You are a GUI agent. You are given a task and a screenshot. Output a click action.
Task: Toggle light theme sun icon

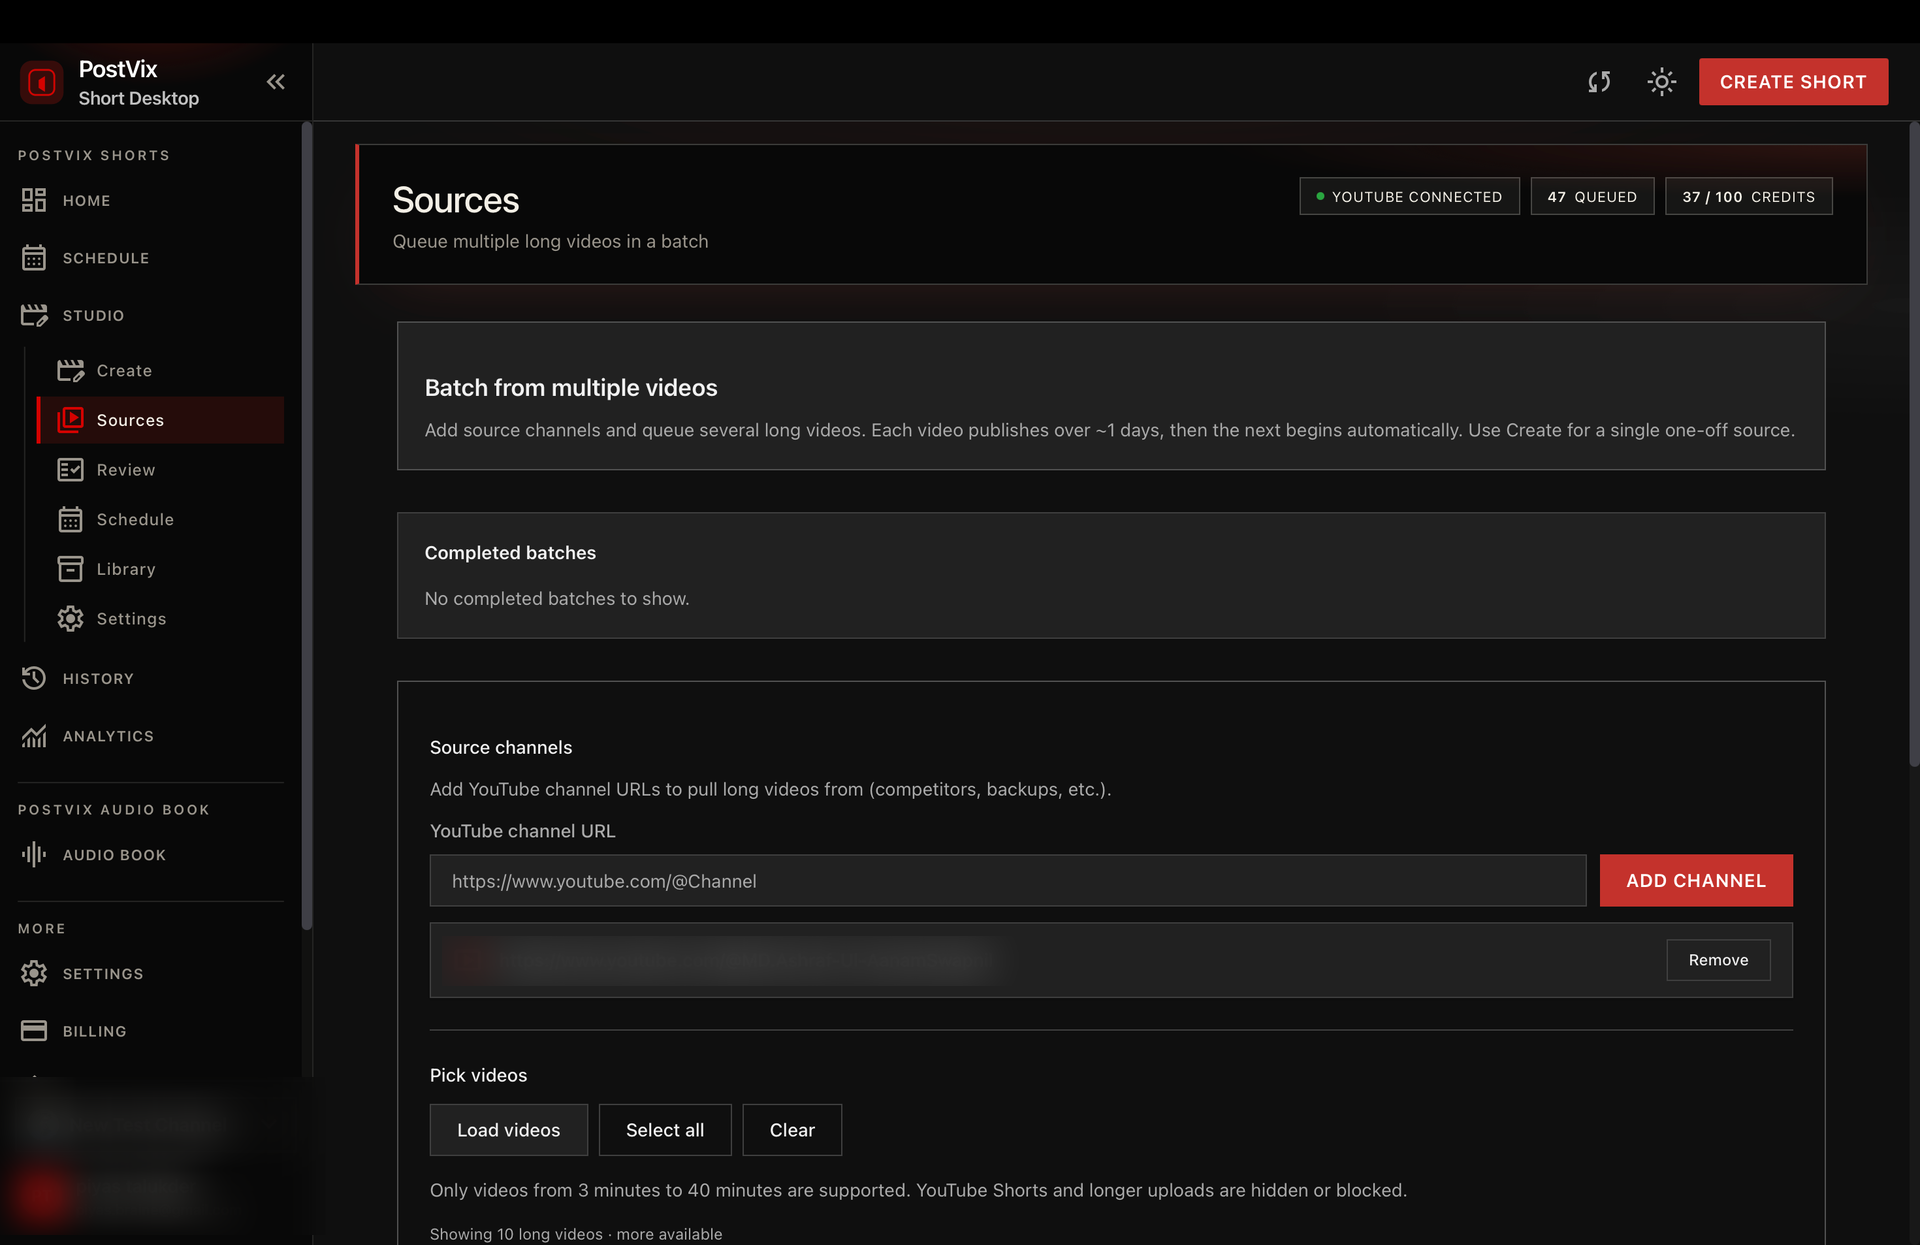click(x=1661, y=82)
